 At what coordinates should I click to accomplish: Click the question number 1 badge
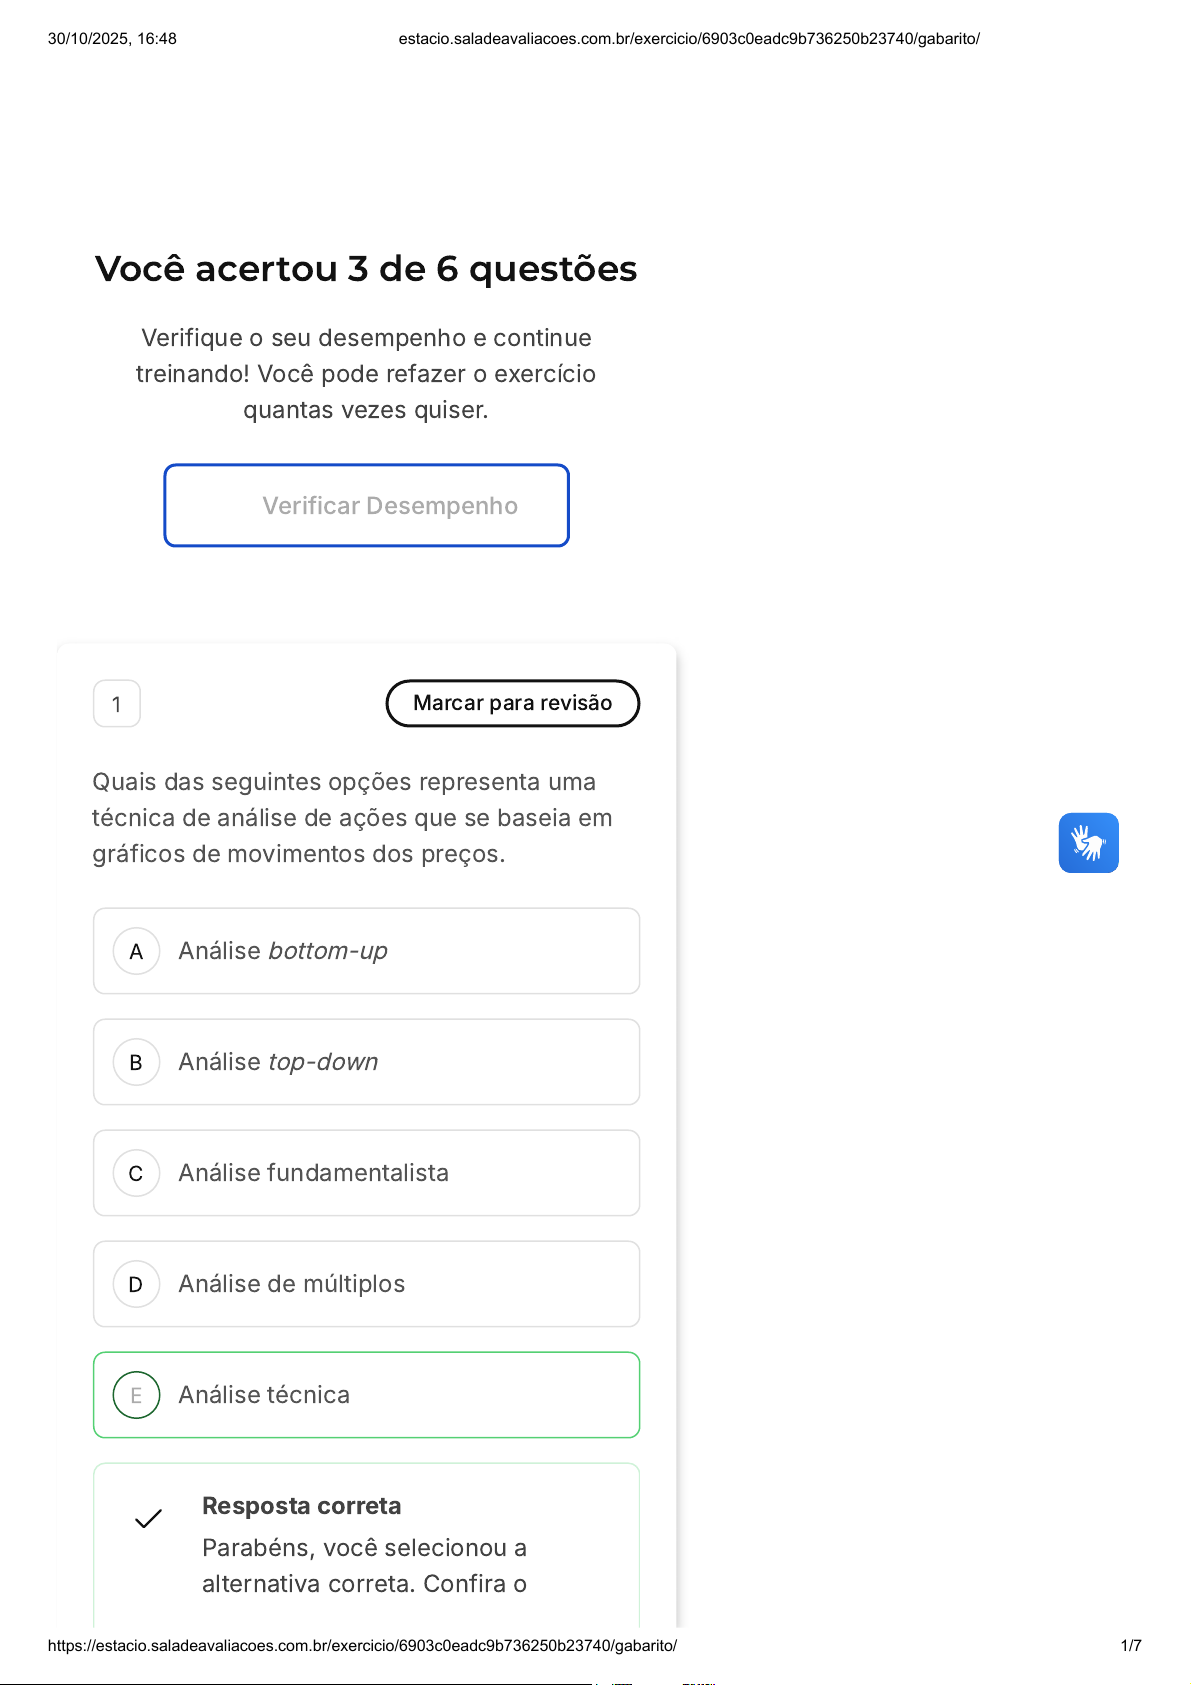pos(117,704)
